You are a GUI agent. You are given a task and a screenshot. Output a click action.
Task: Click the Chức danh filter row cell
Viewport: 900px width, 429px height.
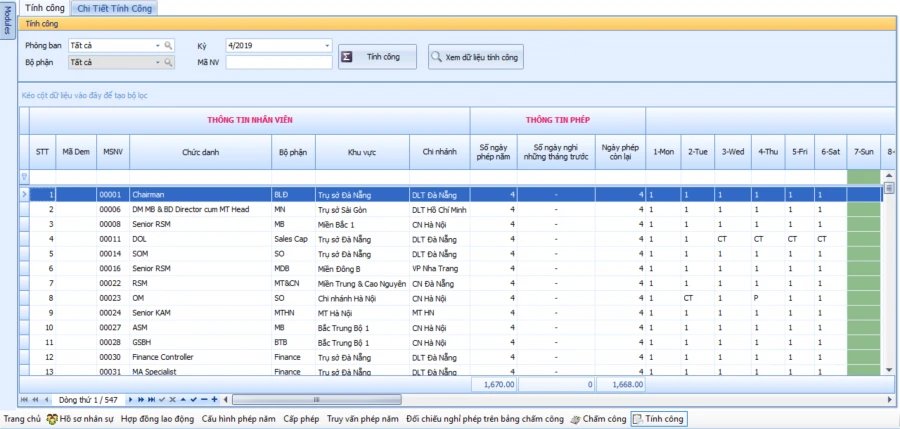click(x=200, y=177)
